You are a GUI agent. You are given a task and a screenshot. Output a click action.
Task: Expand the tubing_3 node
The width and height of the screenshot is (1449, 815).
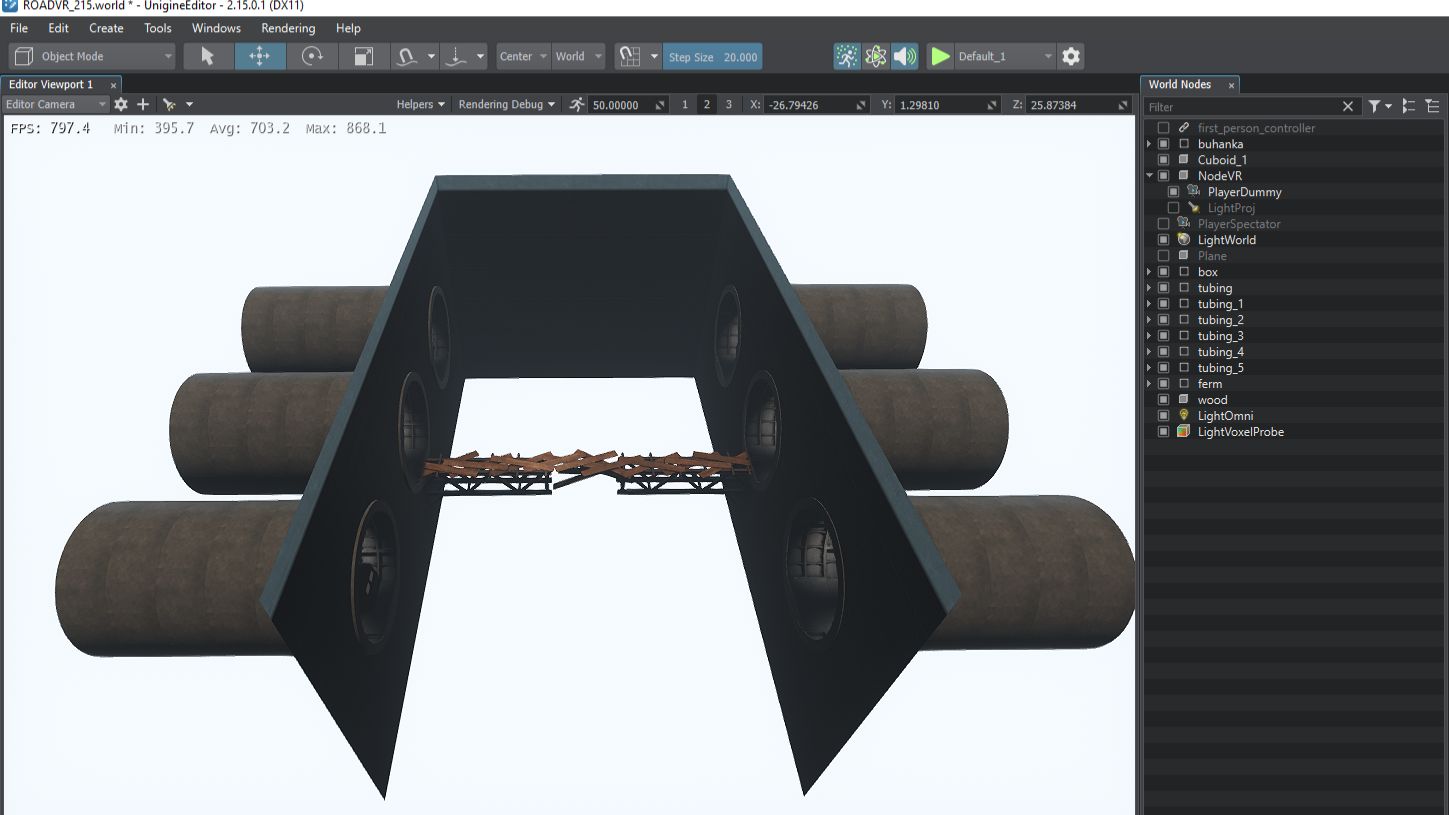(x=1150, y=336)
